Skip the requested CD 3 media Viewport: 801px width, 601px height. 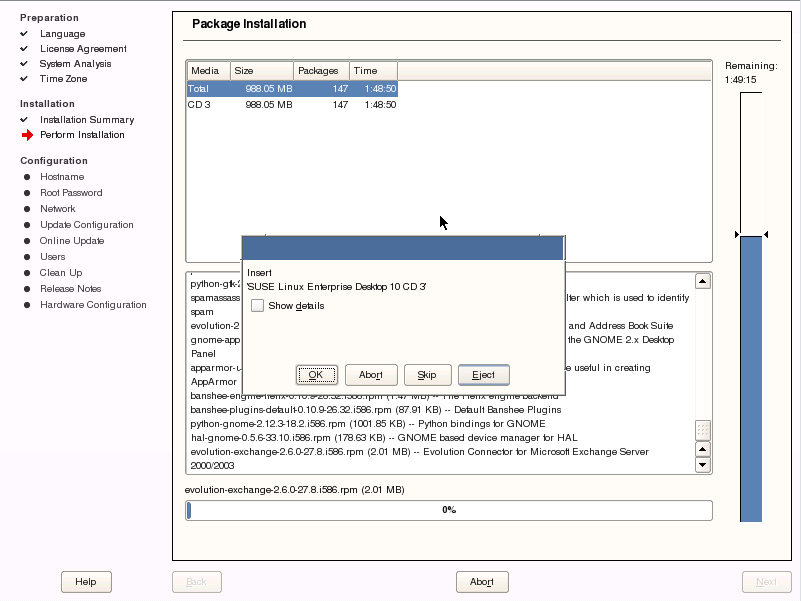pos(427,375)
